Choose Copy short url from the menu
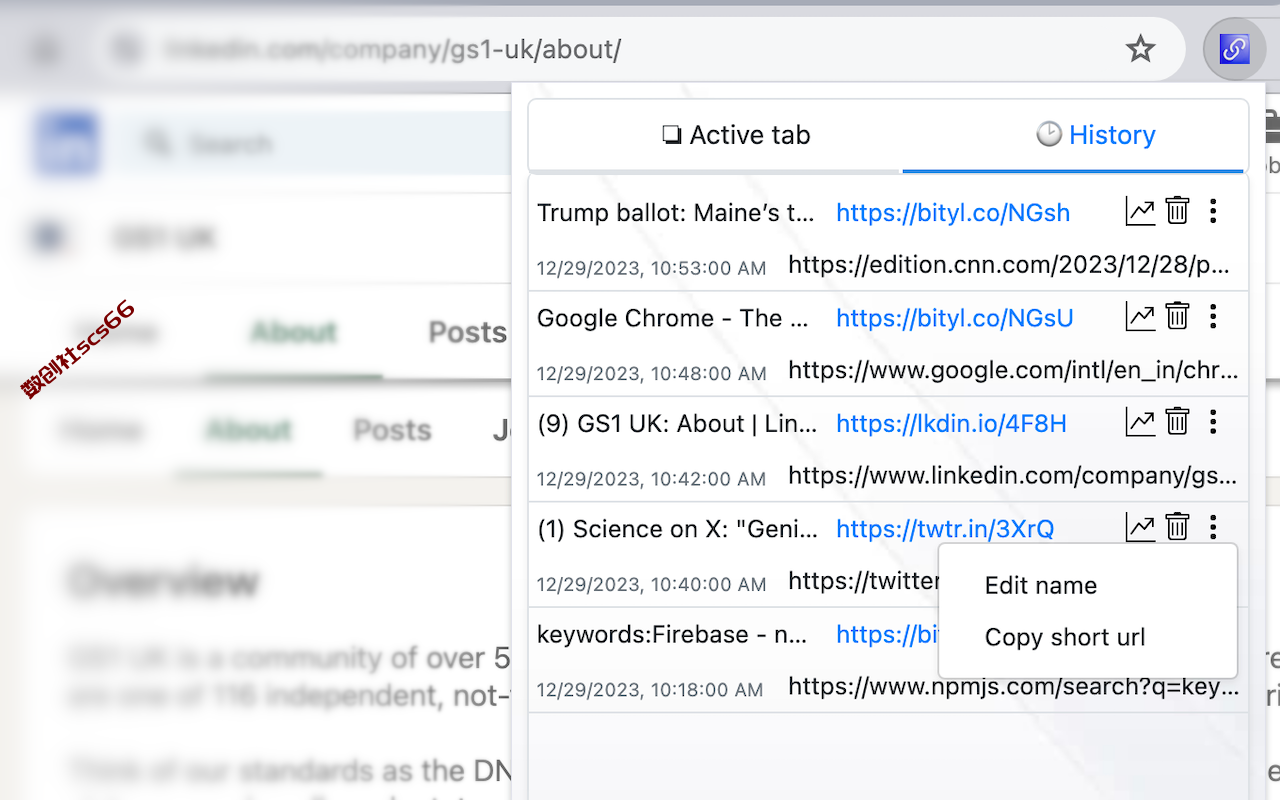This screenshot has height=800, width=1280. (x=1065, y=638)
